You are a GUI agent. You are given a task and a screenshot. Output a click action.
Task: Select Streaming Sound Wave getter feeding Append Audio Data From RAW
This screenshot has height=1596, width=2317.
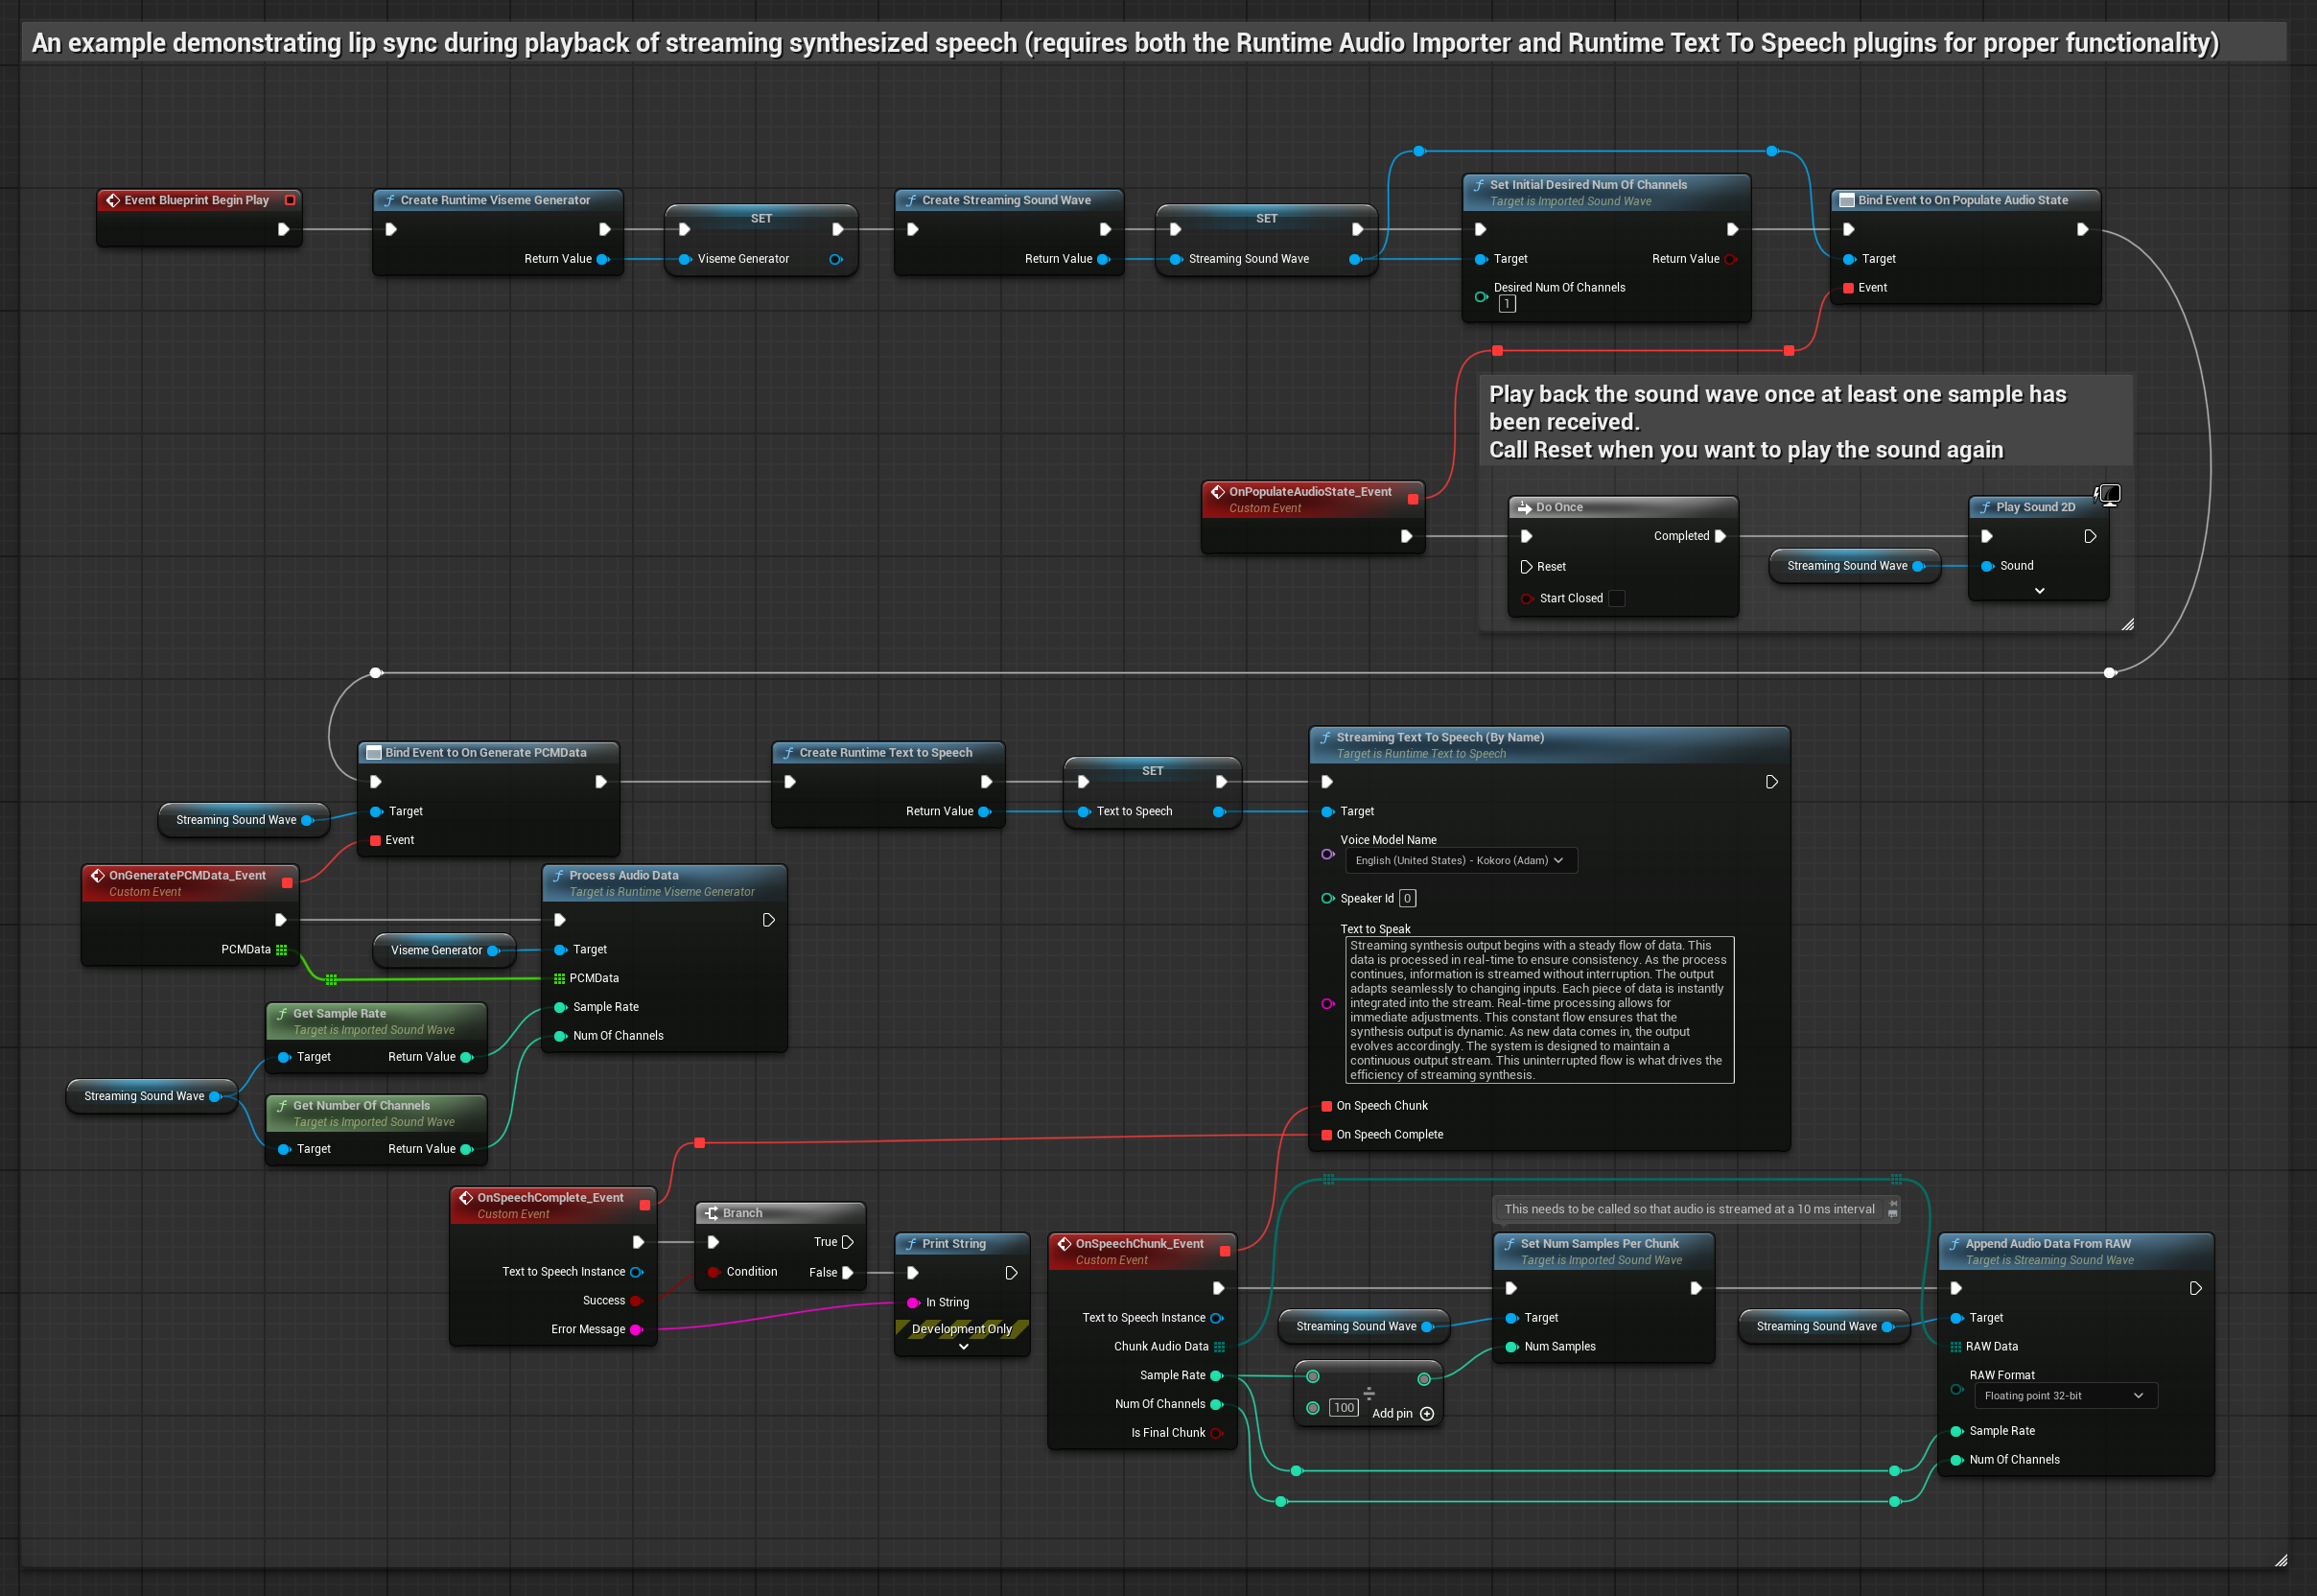(x=1824, y=1326)
